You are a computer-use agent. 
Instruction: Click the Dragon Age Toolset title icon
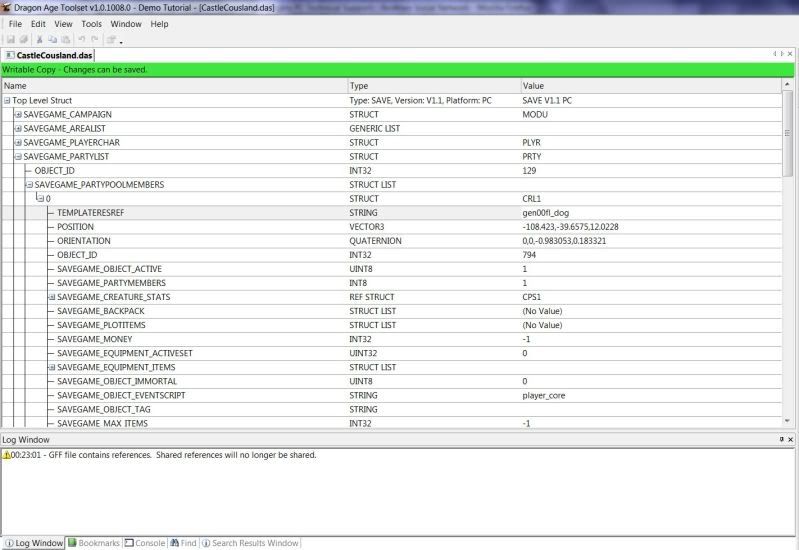6,7
